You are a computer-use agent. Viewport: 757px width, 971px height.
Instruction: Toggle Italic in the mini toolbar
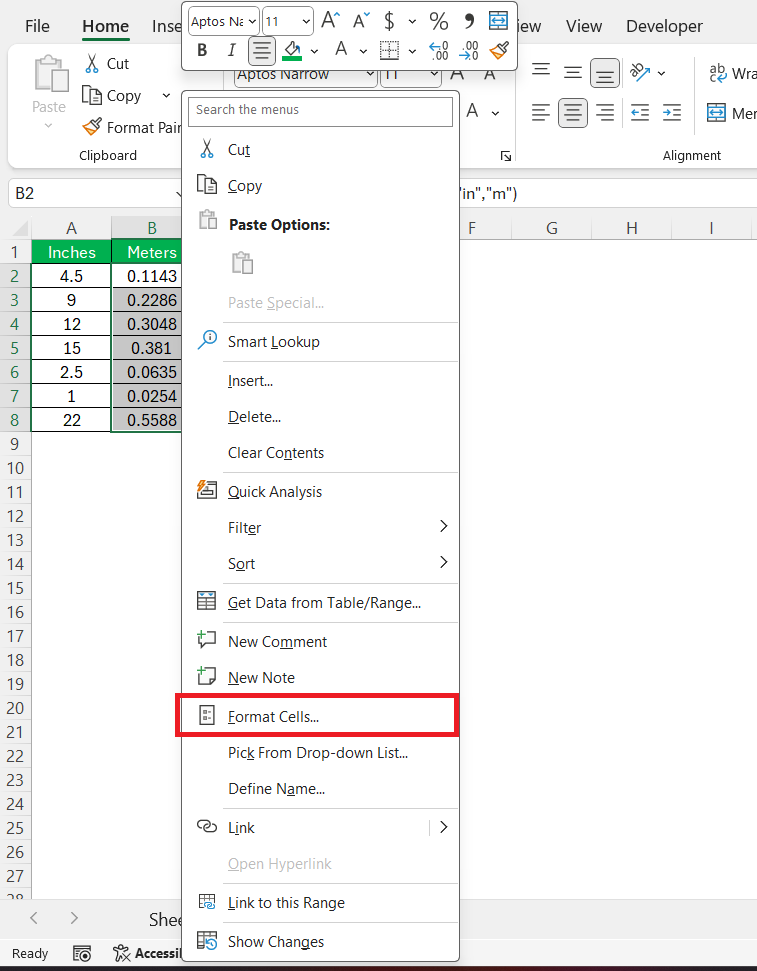click(232, 50)
